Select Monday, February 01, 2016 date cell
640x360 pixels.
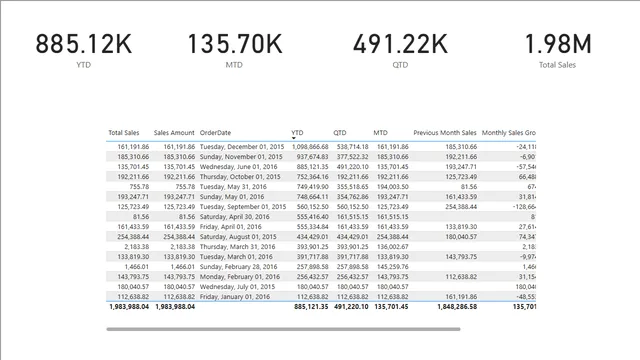[240, 277]
